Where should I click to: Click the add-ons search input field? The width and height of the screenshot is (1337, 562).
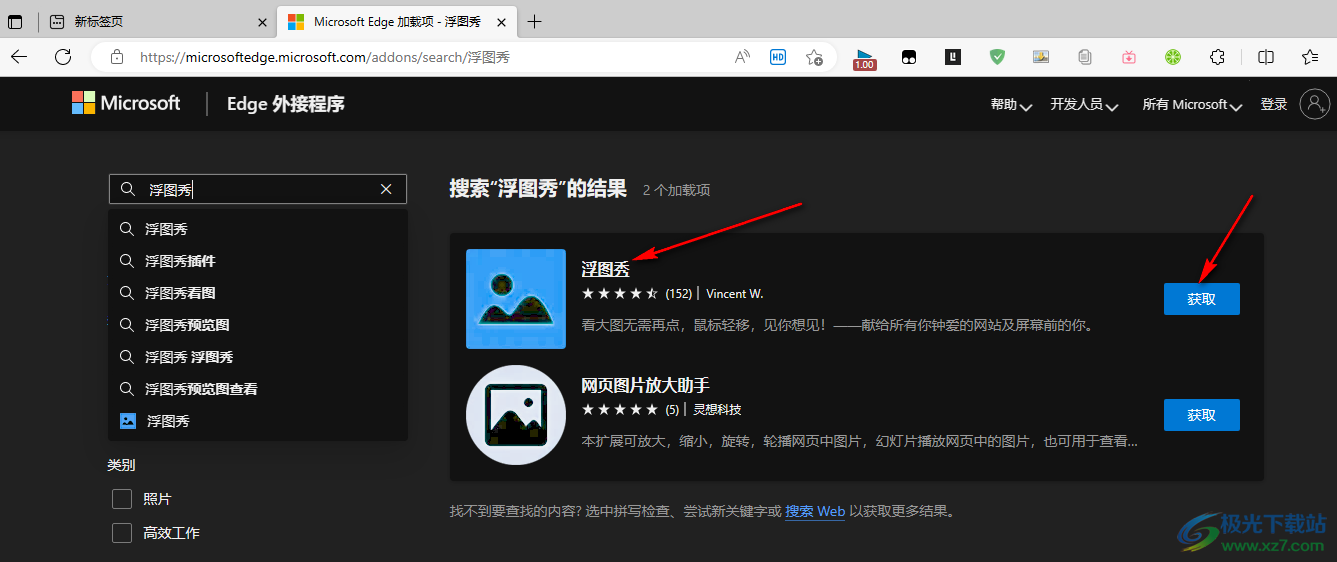point(258,189)
